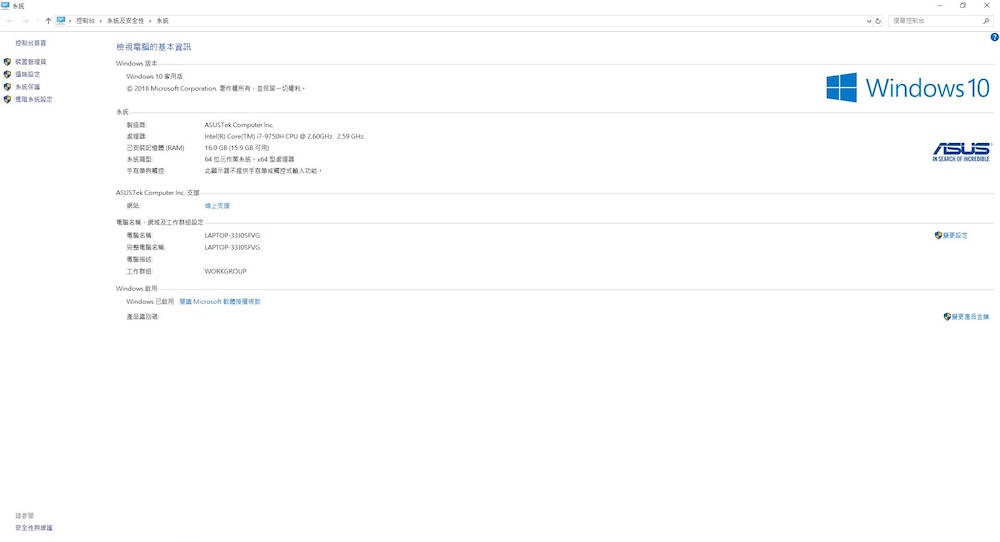
Task: Open 安全性與維護 under 請參閱
Action: (34, 528)
